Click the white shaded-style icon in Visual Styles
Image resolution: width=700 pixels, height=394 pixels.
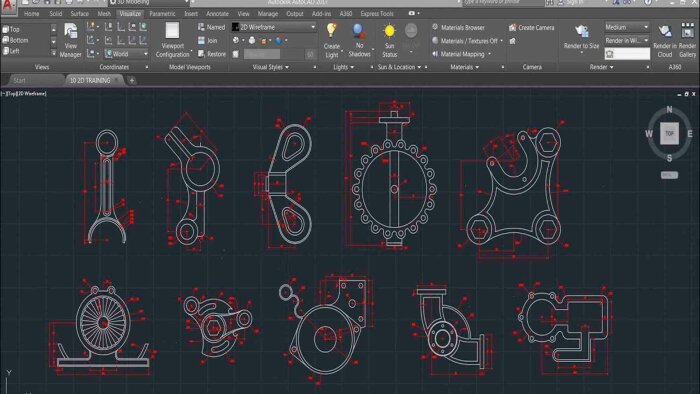(252, 41)
